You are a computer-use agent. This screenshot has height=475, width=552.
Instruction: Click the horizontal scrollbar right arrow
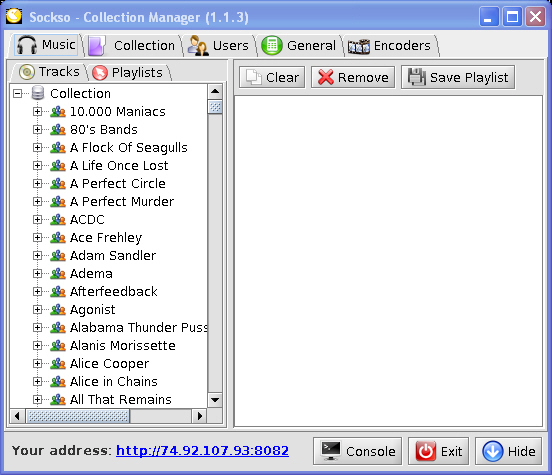pyautogui.click(x=200, y=416)
